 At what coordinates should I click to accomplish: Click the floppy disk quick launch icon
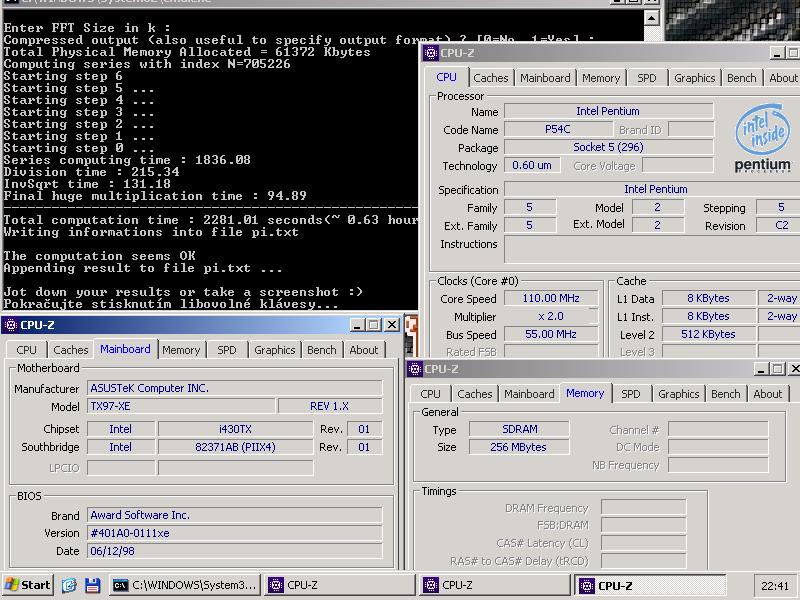point(92,585)
